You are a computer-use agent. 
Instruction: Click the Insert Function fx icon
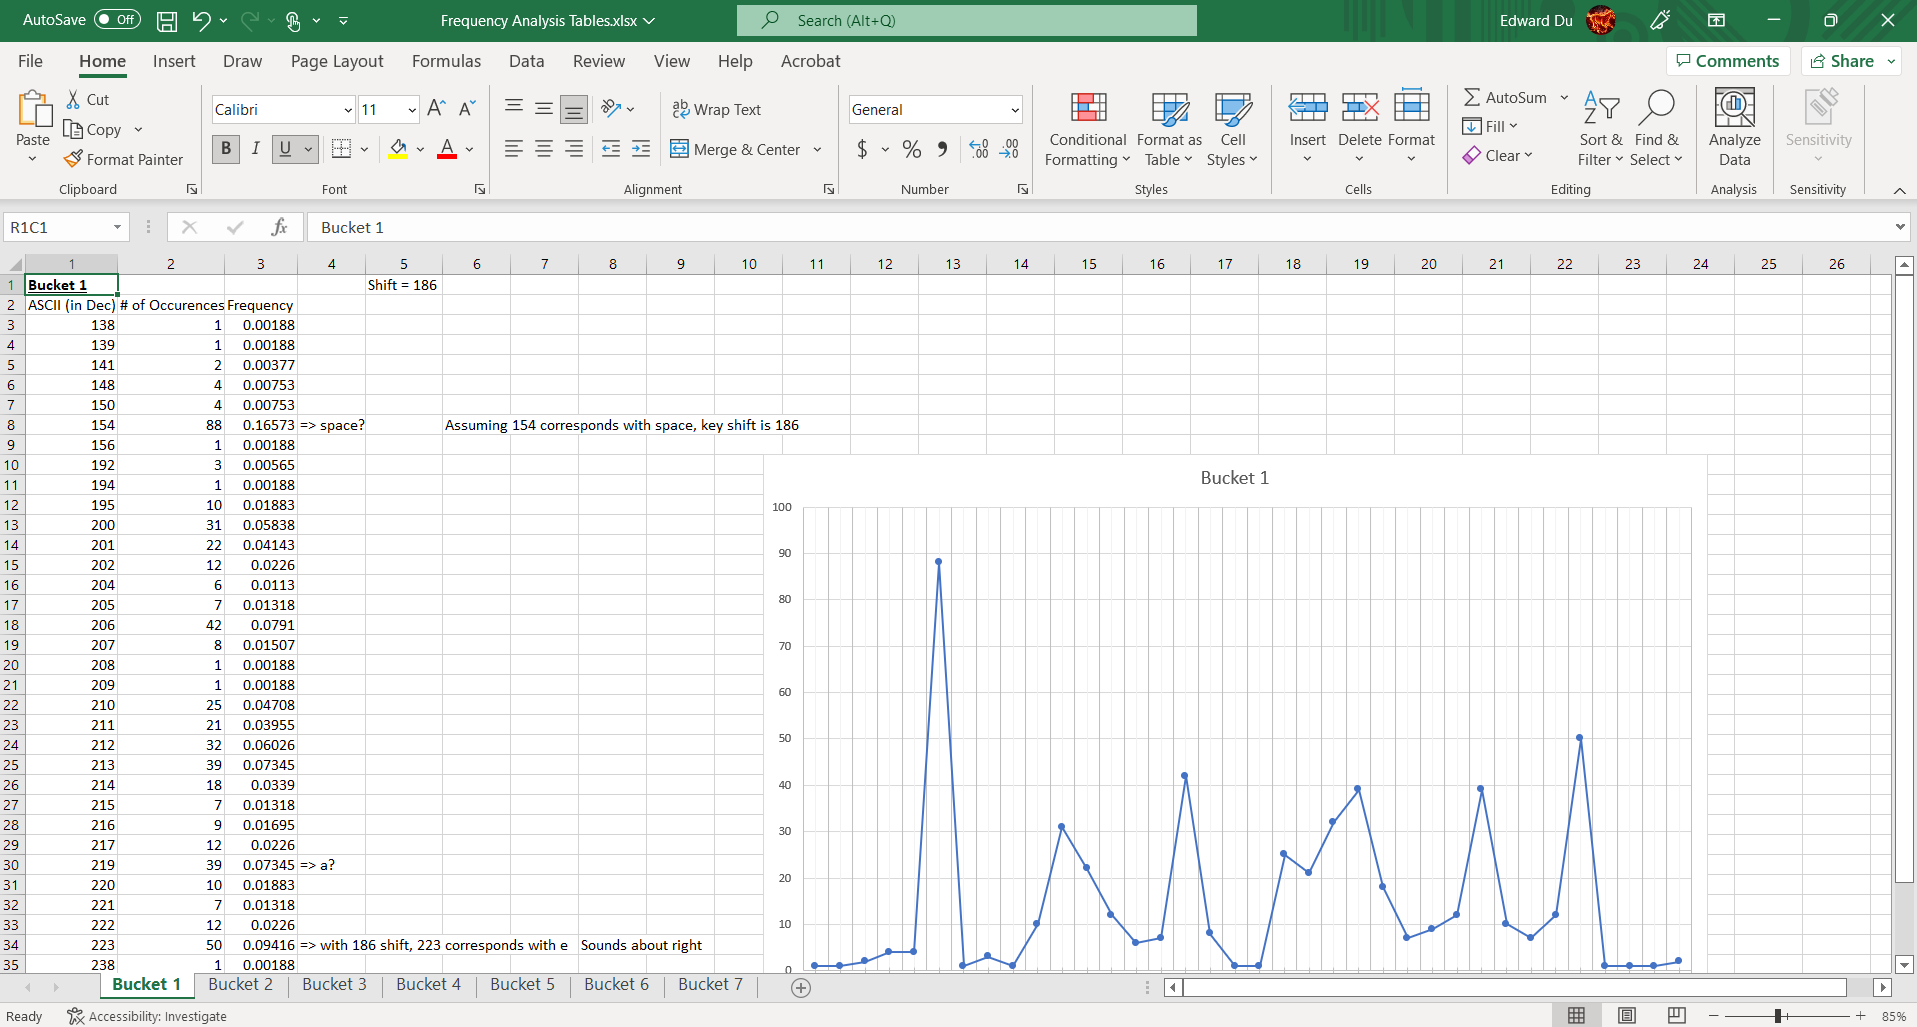pos(279,227)
